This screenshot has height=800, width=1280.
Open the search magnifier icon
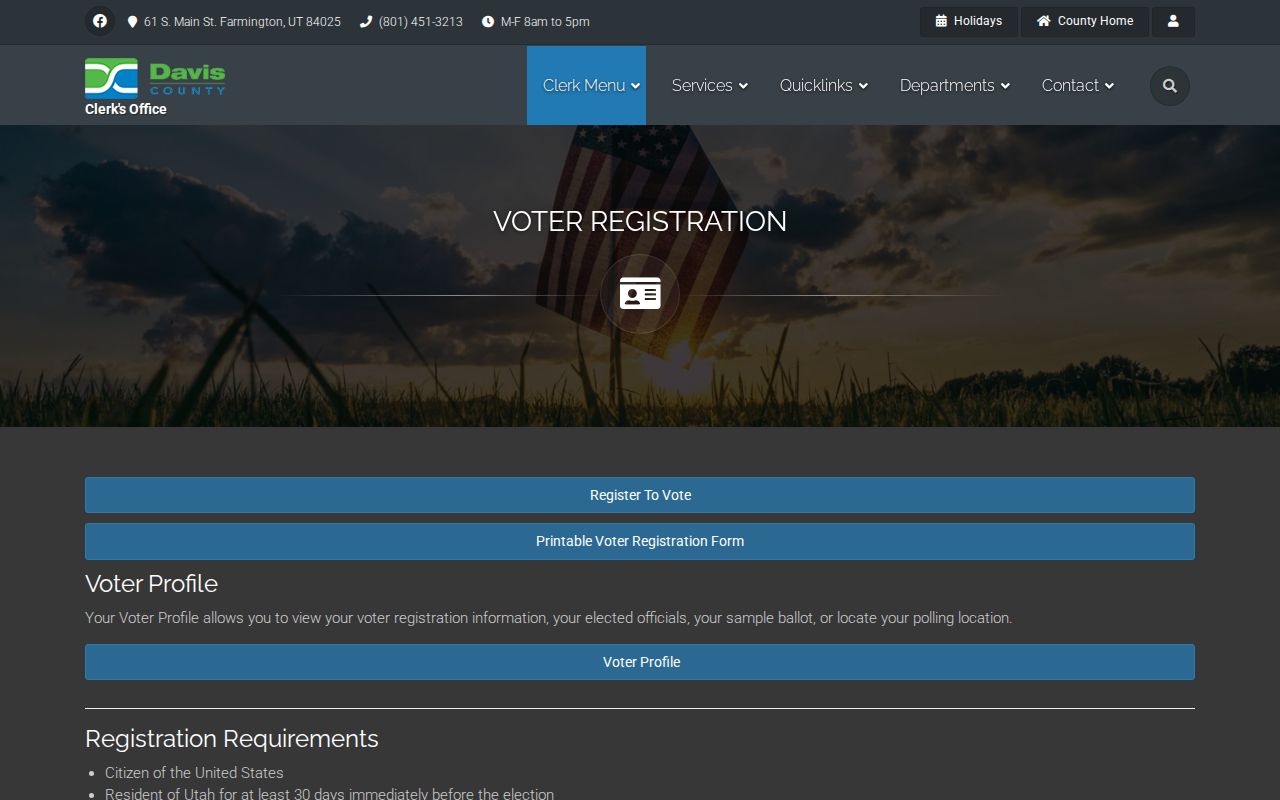(x=1170, y=86)
